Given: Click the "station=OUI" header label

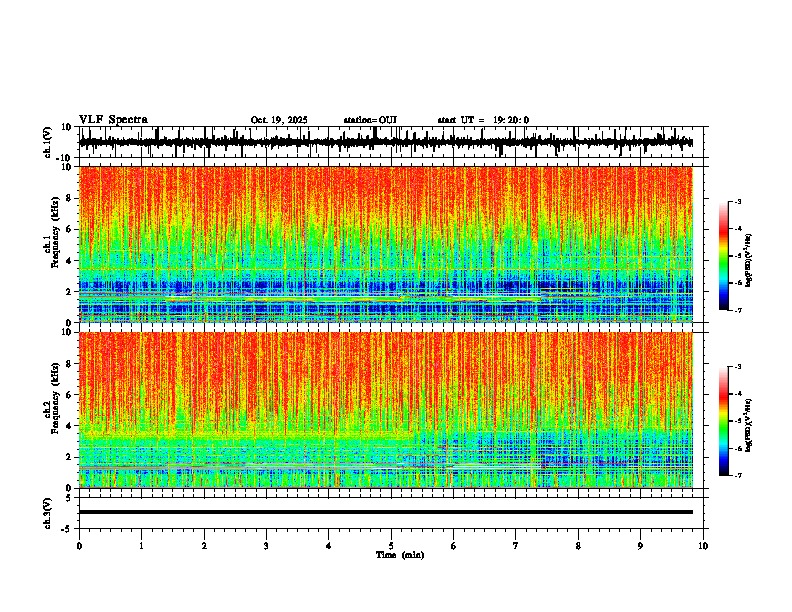Looking at the screenshot, I should [370, 120].
